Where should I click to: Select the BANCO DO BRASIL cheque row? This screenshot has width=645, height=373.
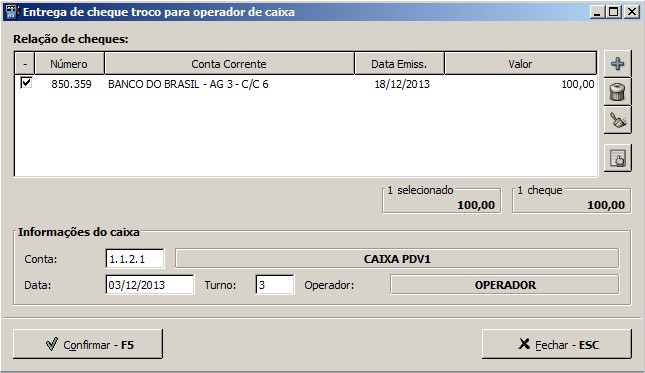click(x=306, y=84)
